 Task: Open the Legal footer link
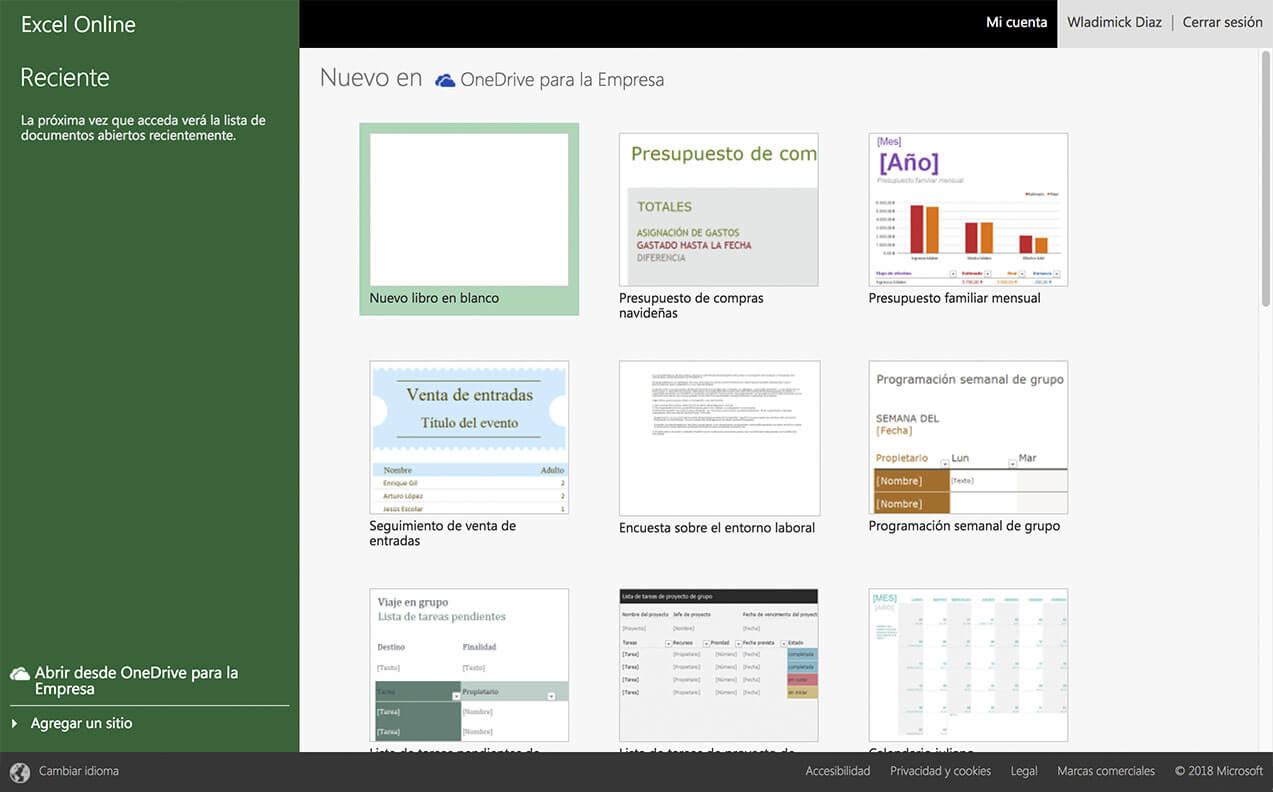pyautogui.click(x=1024, y=771)
